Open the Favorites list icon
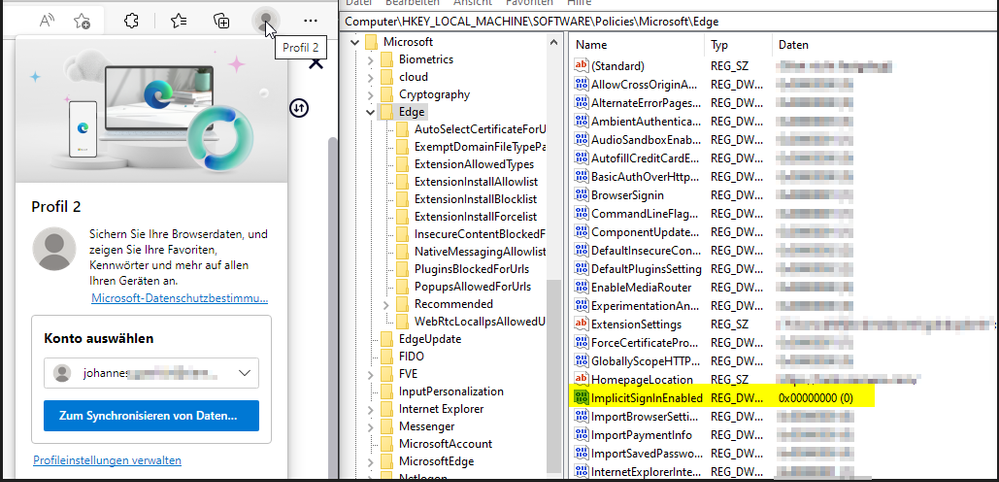 (179, 21)
